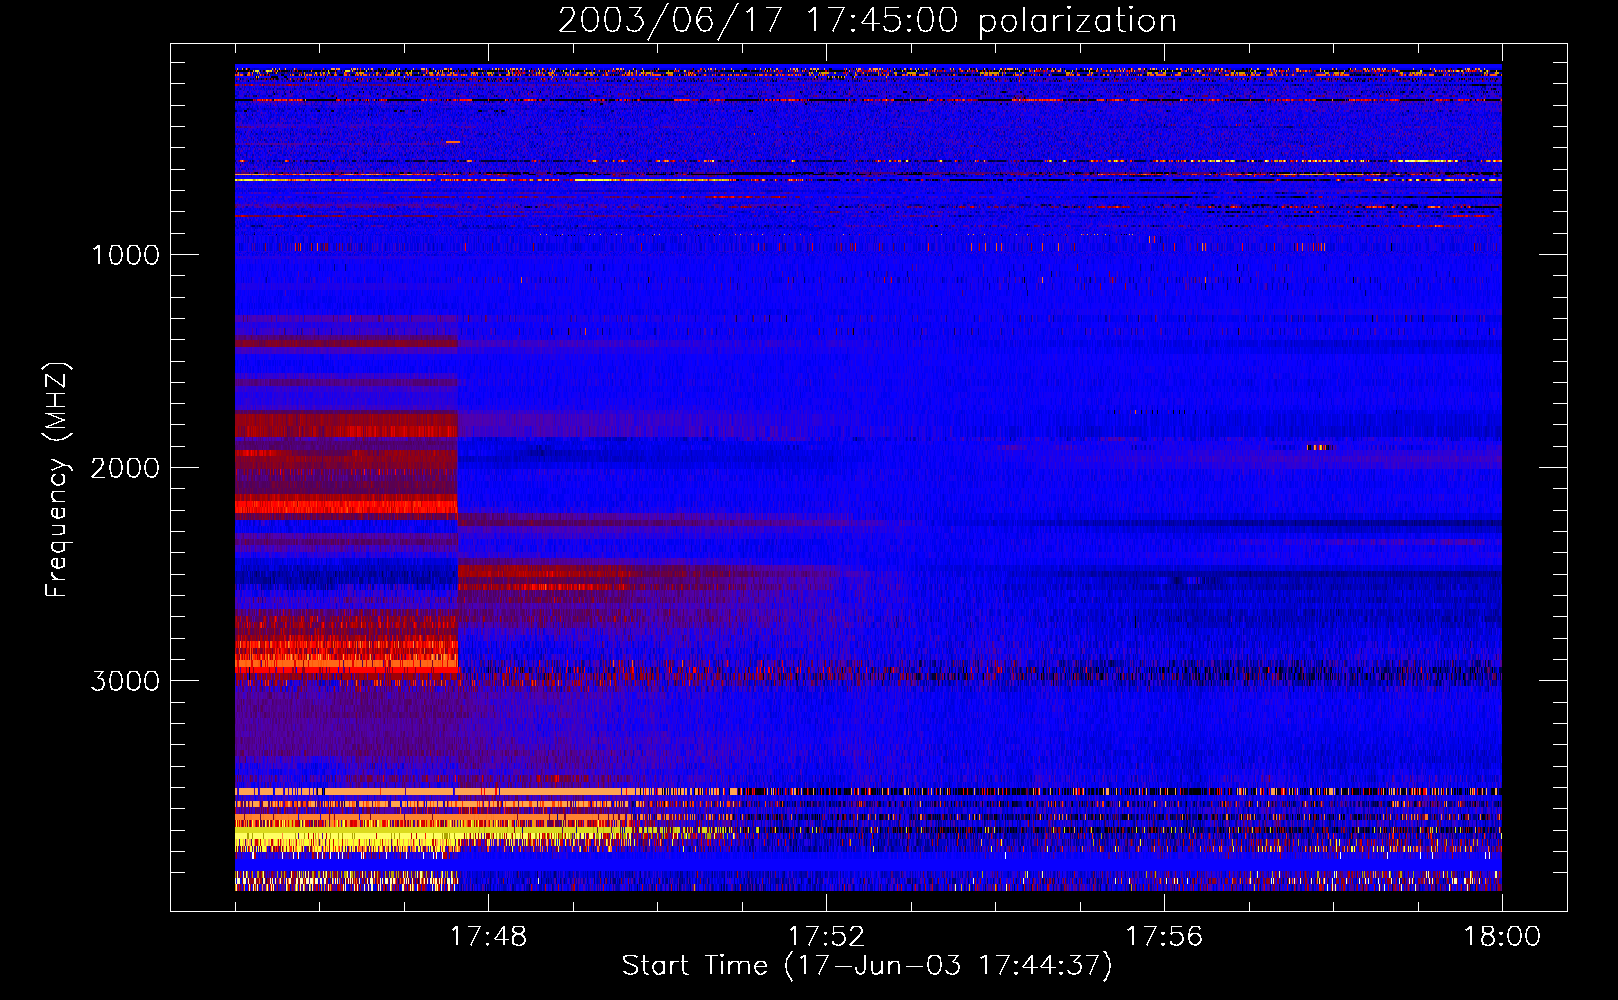Click the 17:48 time tick label
This screenshot has width=1618, height=1000.
[488, 937]
